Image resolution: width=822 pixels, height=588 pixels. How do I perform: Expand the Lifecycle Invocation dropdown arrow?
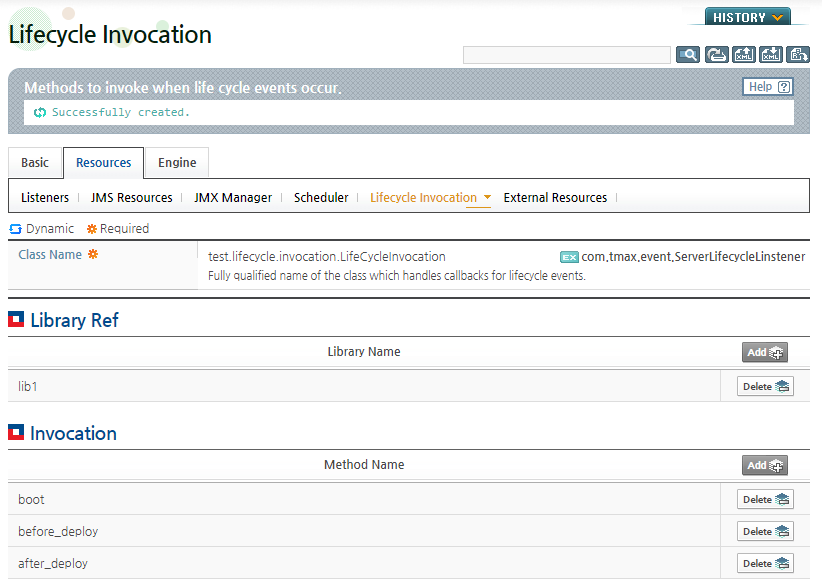(487, 198)
